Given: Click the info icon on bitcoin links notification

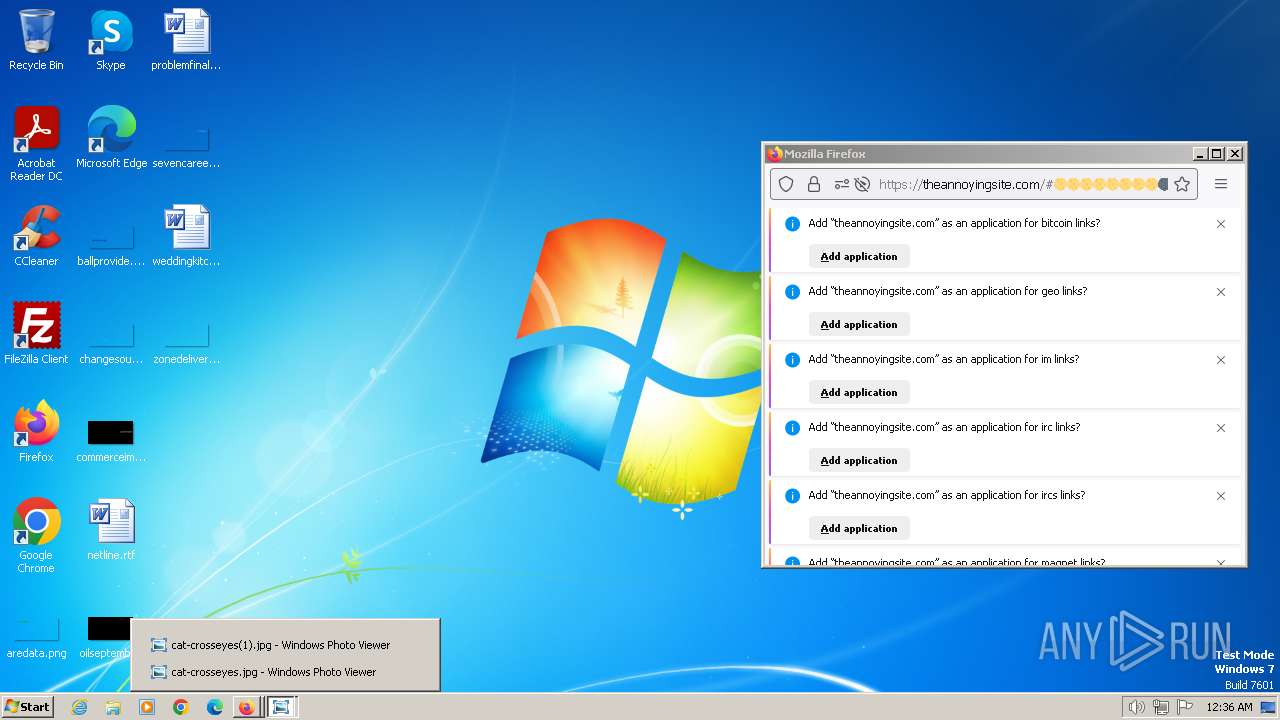Looking at the screenshot, I should [792, 224].
